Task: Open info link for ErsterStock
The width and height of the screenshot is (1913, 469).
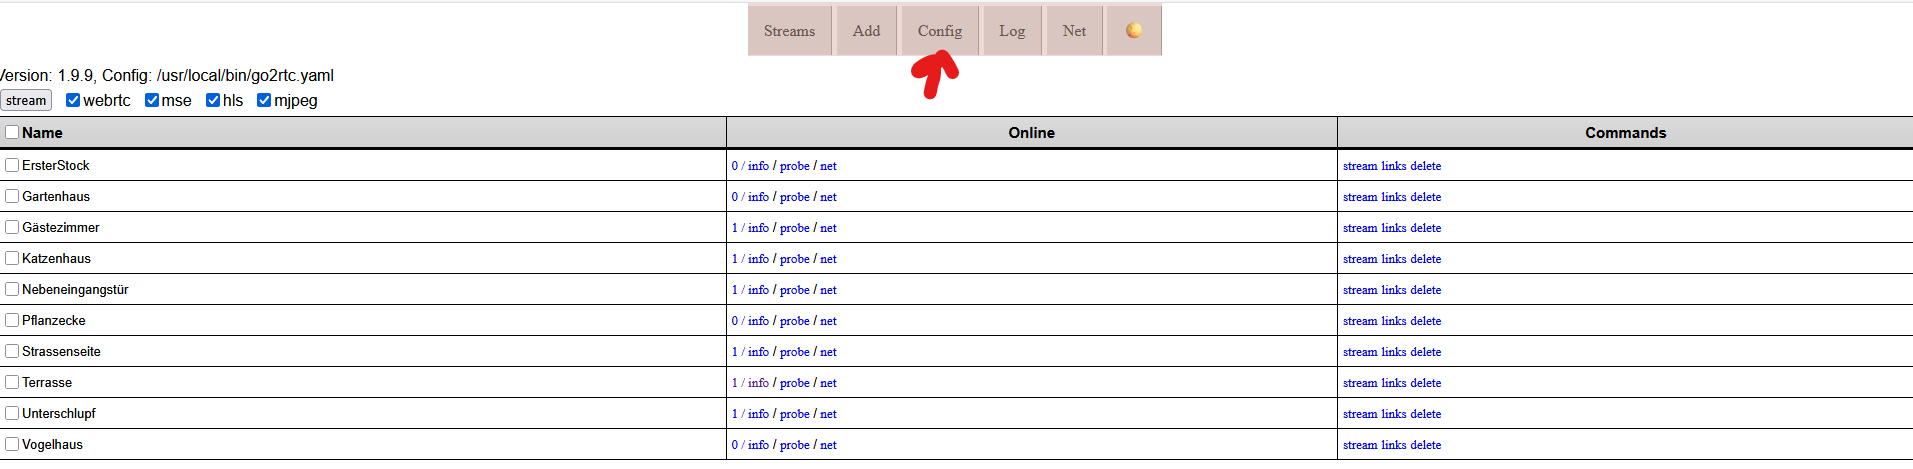Action: (758, 166)
